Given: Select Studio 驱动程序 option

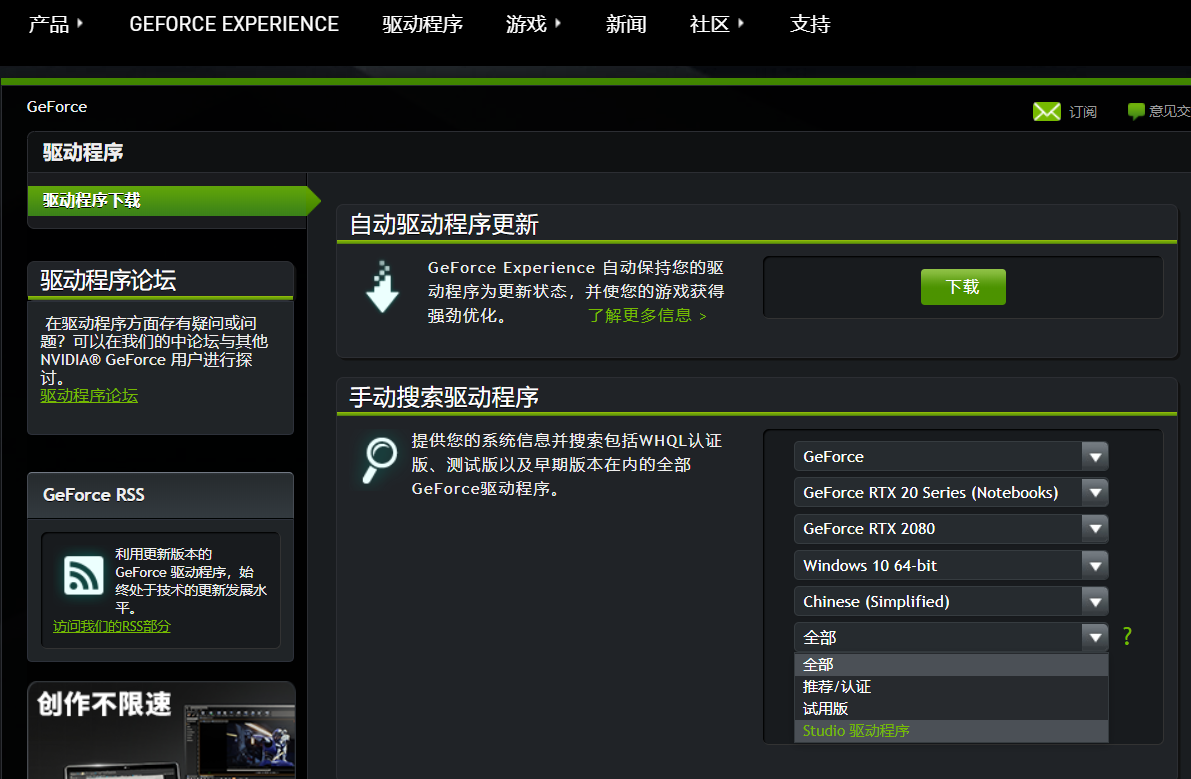Looking at the screenshot, I should 951,730.
